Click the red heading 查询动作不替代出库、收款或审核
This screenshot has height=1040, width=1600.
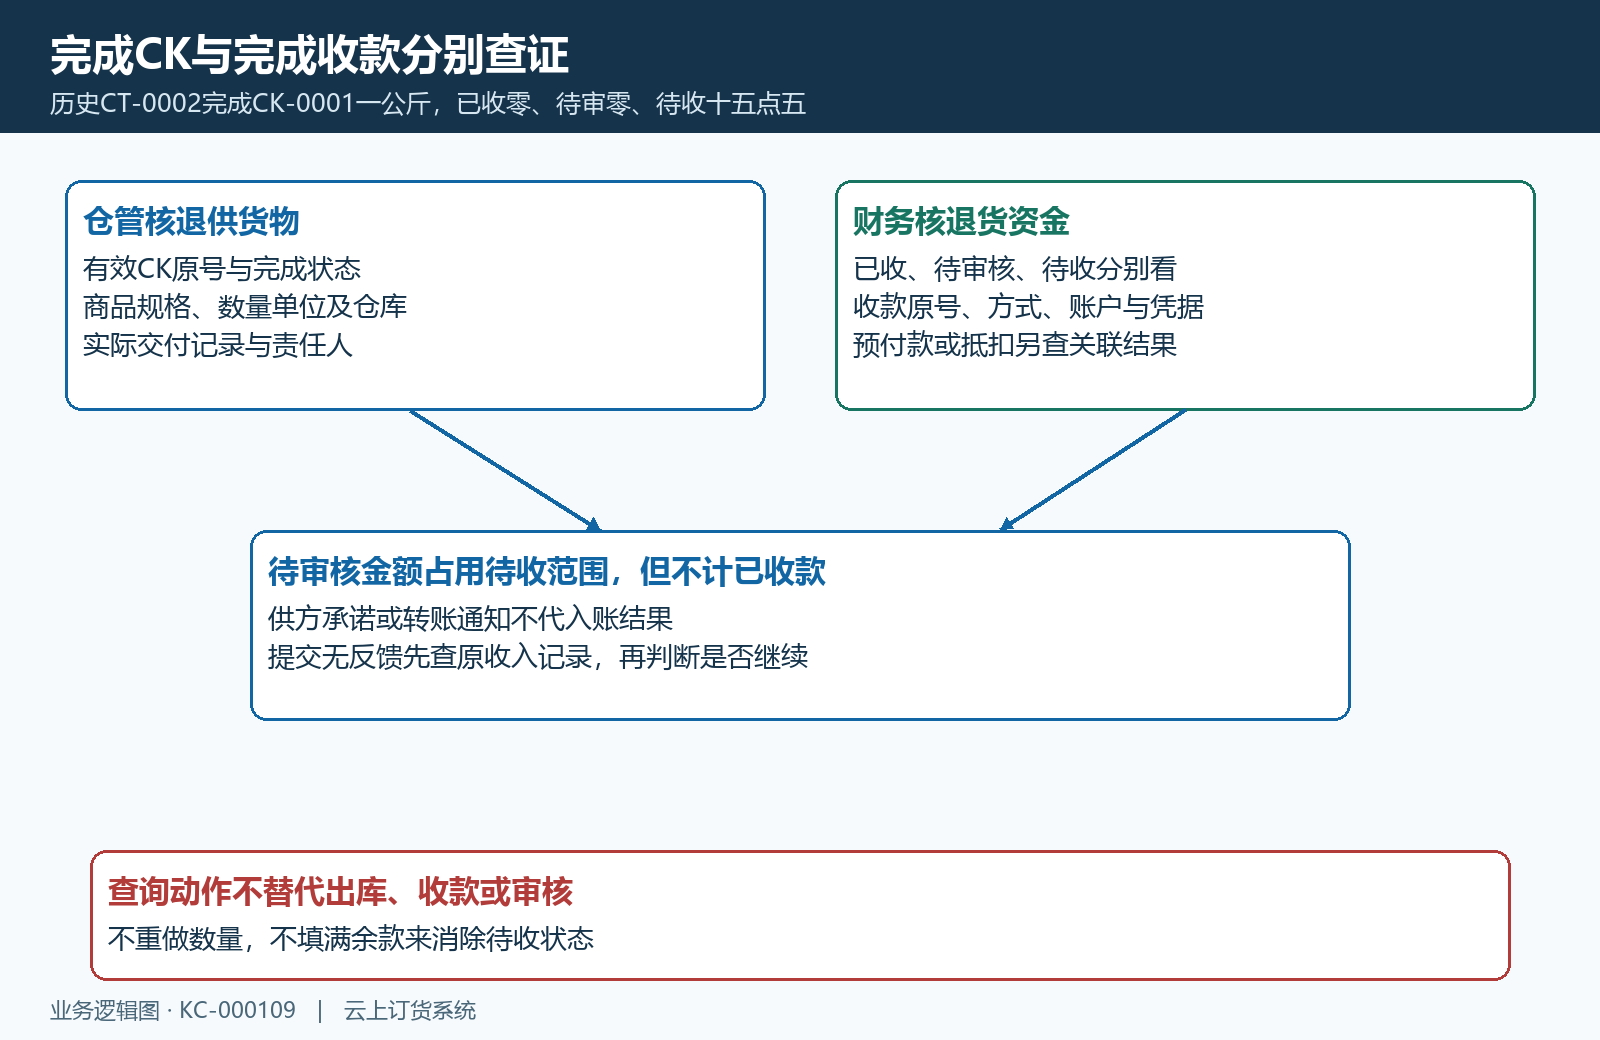click(340, 891)
